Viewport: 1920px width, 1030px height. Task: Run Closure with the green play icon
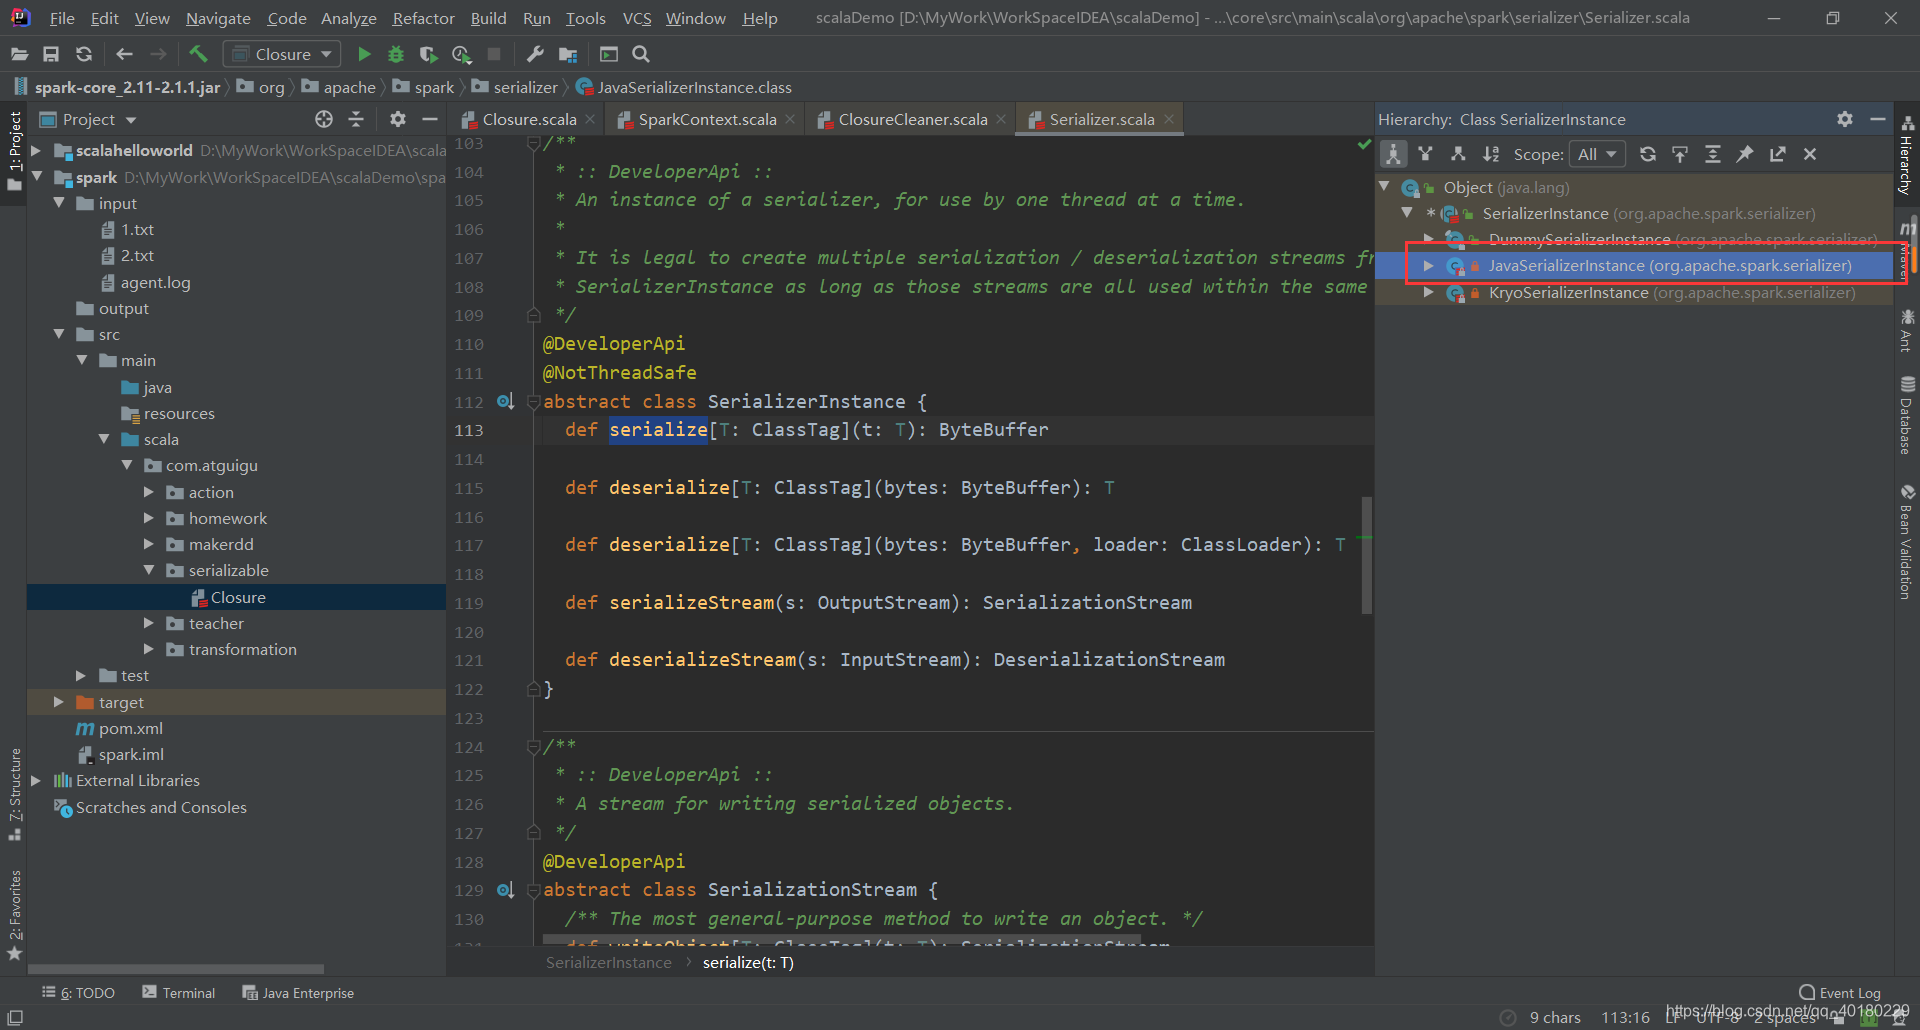(364, 54)
